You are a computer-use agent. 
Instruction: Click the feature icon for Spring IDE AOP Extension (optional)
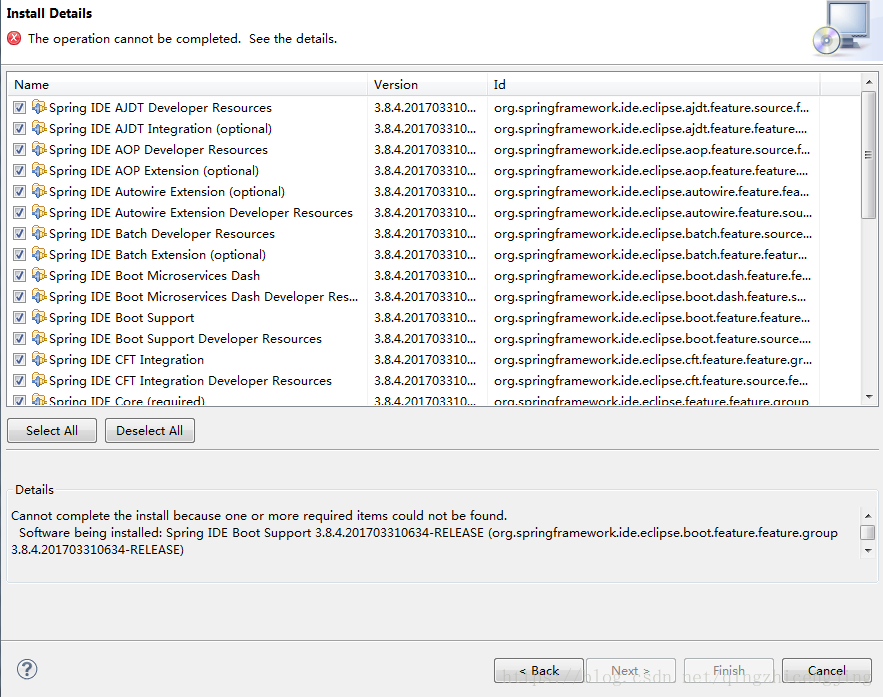39,170
